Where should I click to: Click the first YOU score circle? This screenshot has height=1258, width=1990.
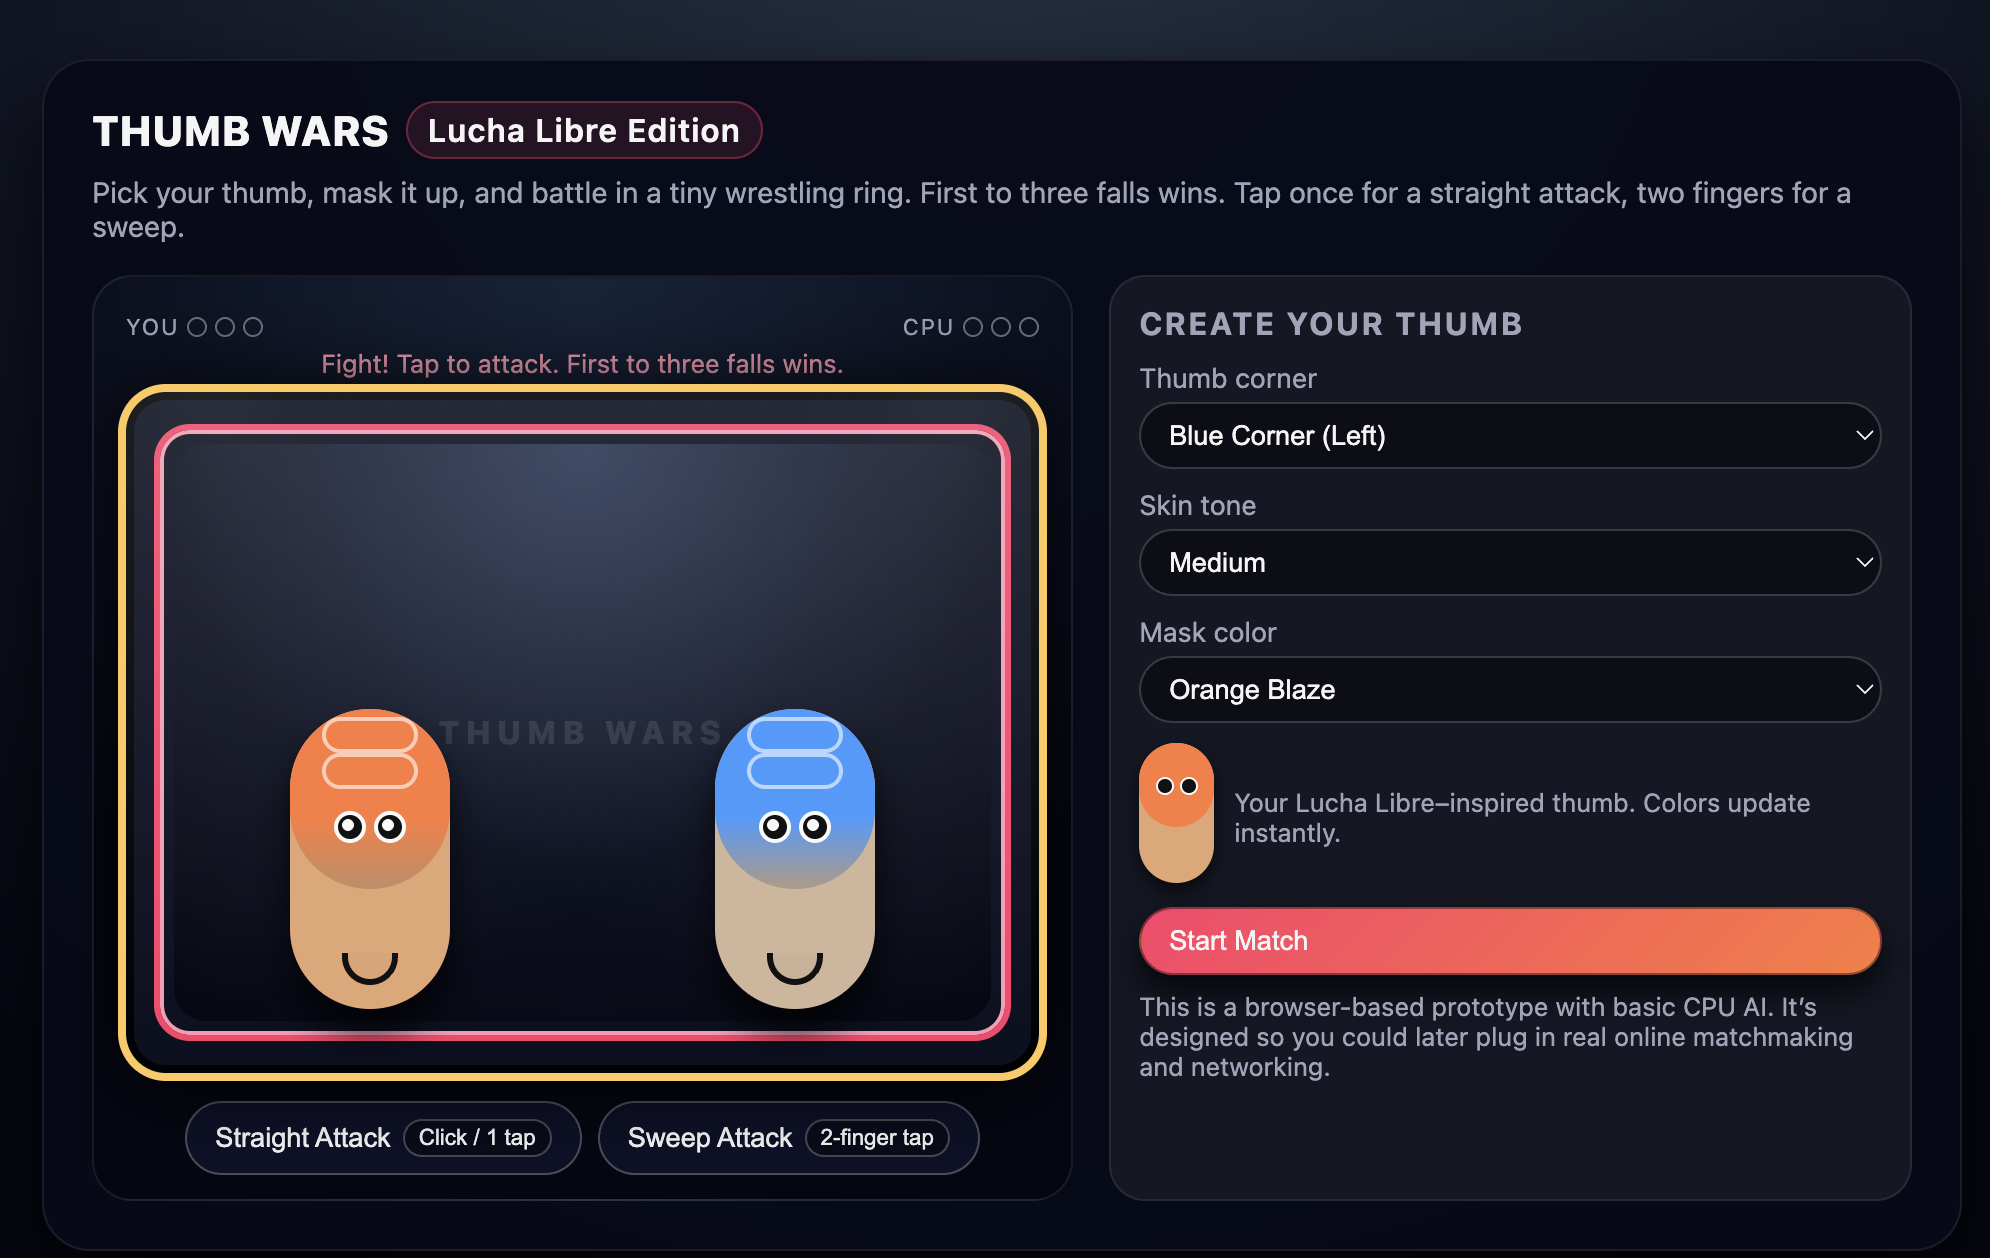[x=197, y=327]
